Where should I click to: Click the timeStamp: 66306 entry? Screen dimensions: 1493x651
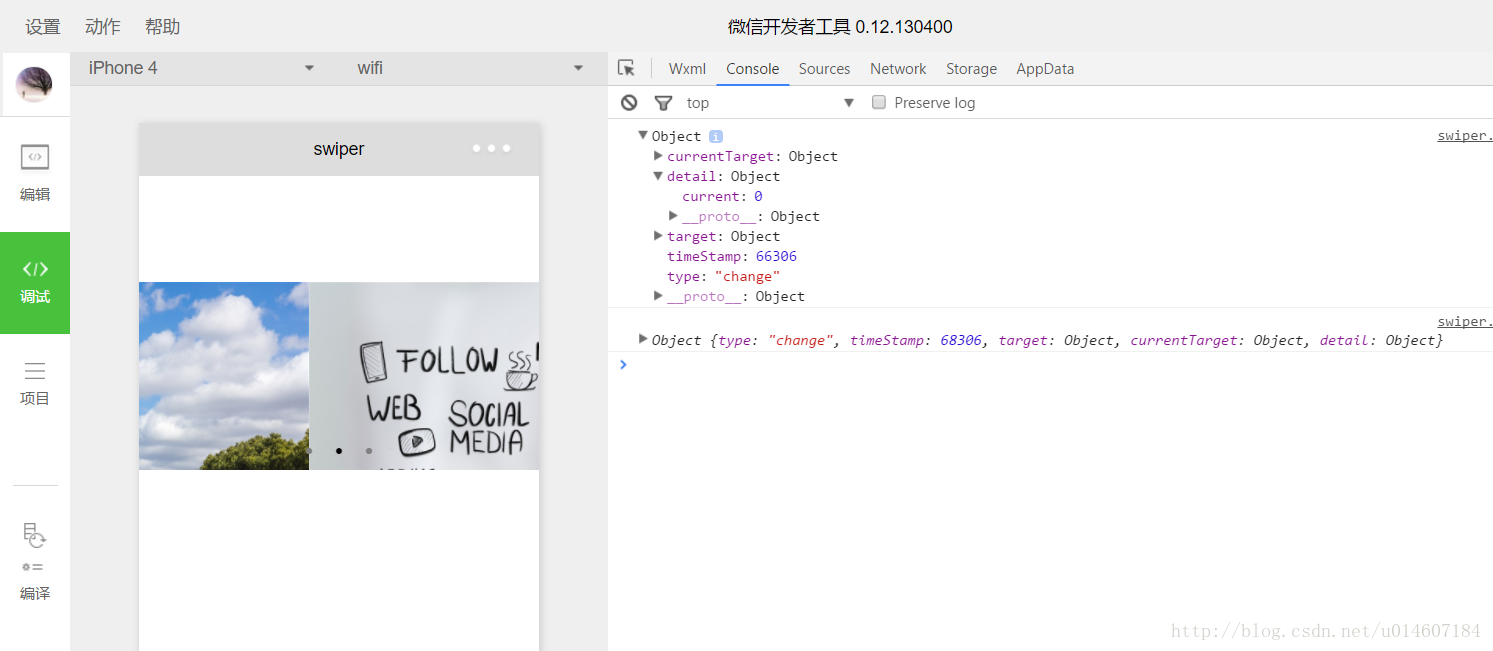[x=732, y=256]
